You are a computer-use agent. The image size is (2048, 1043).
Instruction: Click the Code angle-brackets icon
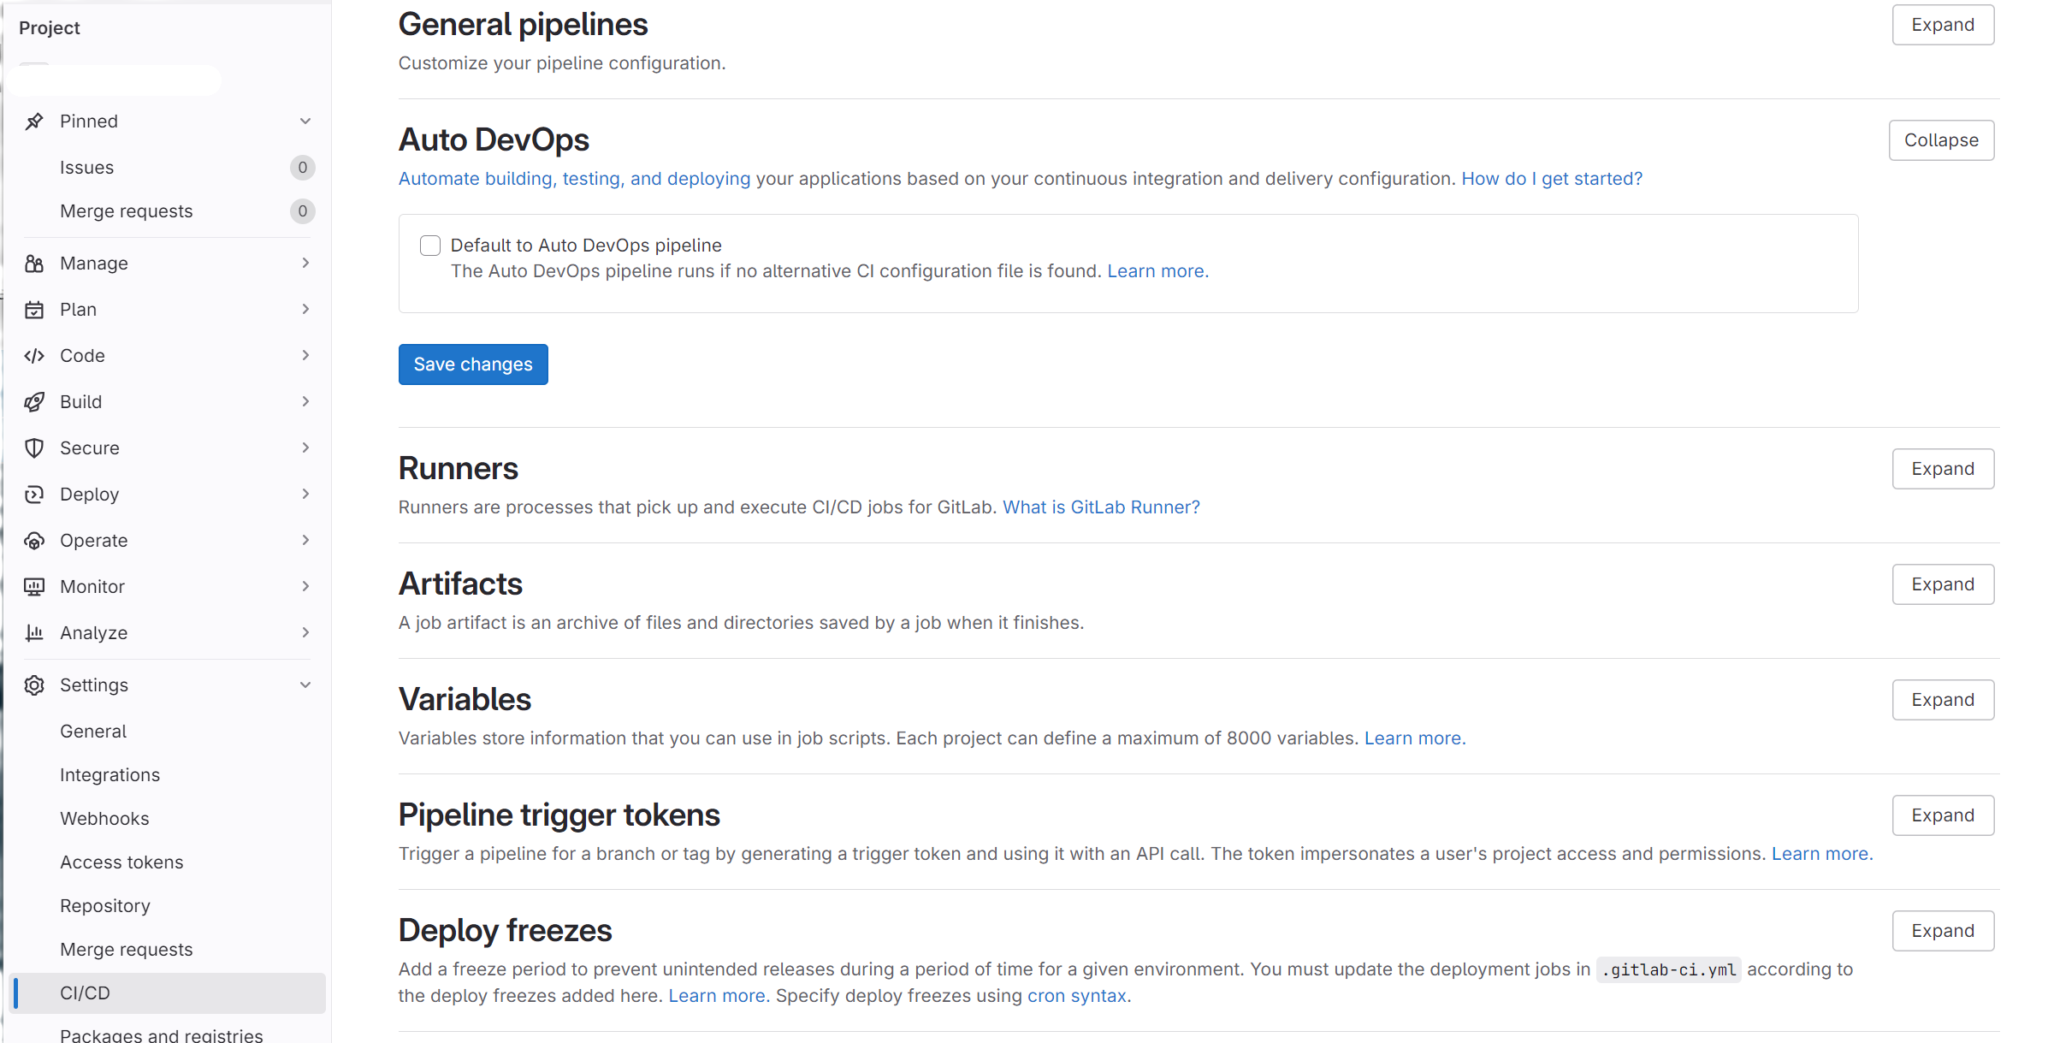(35, 355)
